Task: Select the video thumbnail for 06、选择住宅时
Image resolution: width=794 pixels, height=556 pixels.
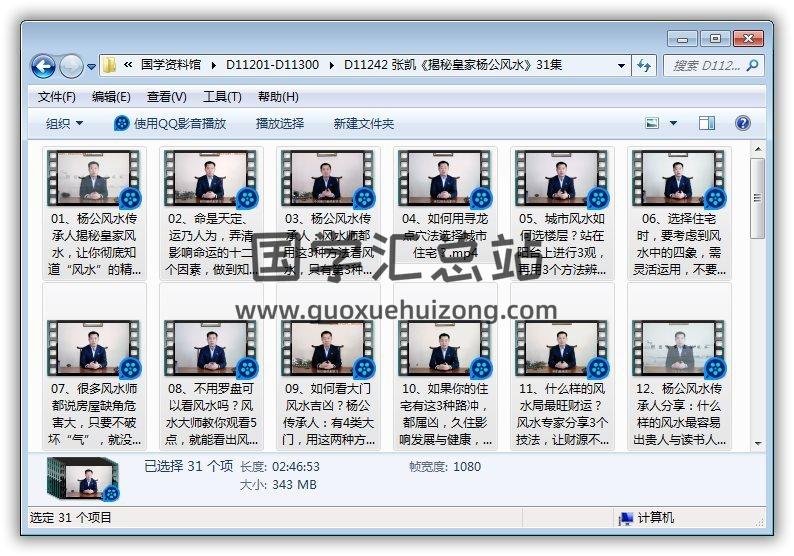Action: (678, 178)
